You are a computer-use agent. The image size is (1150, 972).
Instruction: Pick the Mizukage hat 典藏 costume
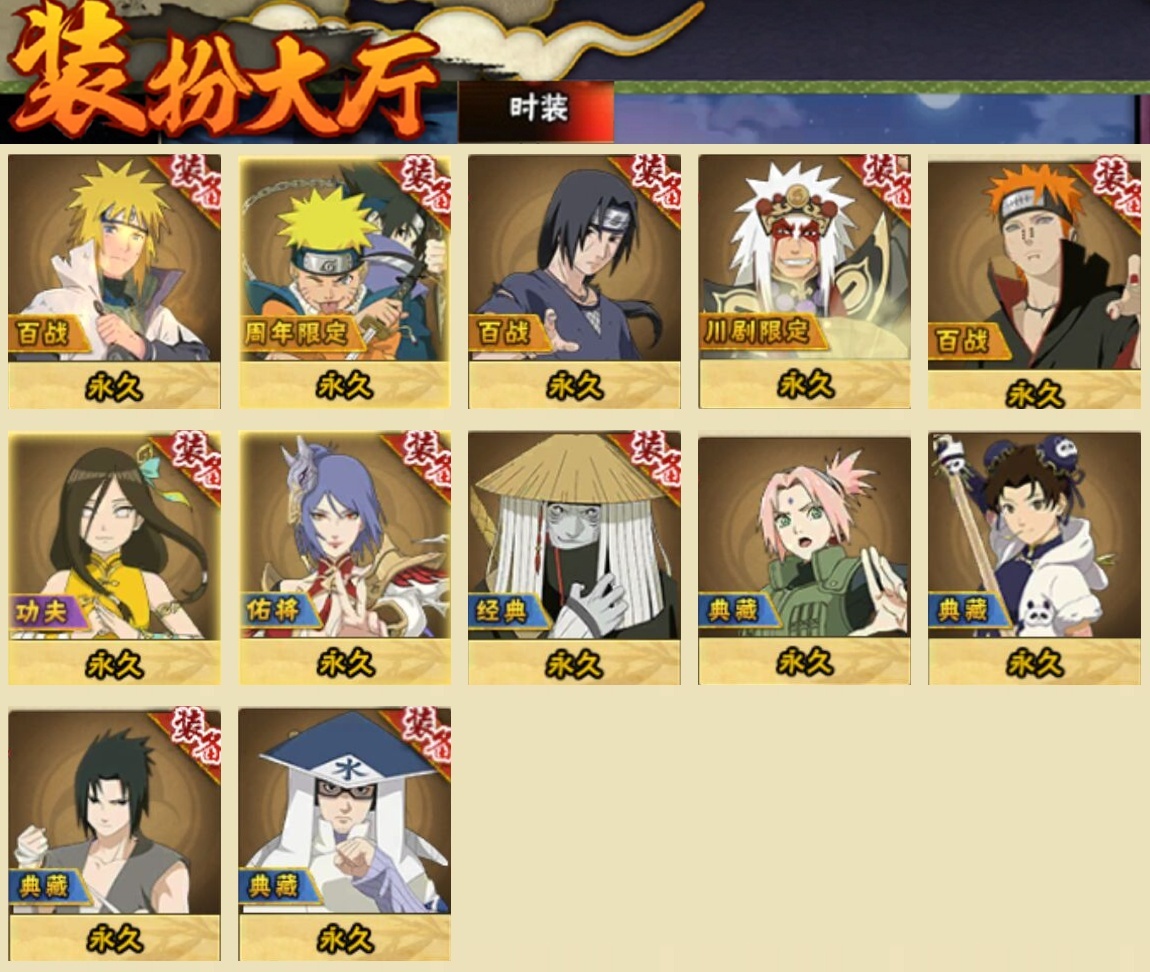coord(345,834)
